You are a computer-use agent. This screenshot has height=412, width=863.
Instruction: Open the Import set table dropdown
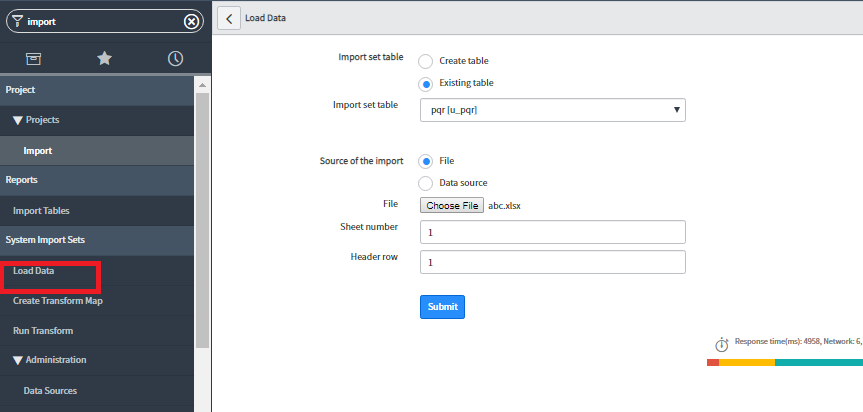(552, 109)
